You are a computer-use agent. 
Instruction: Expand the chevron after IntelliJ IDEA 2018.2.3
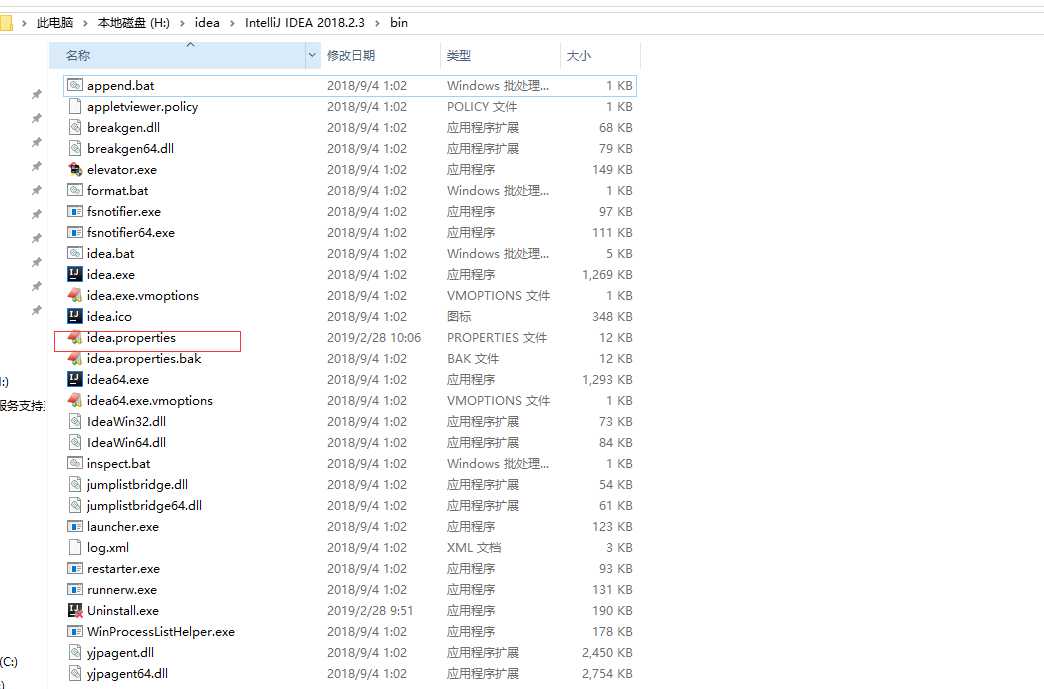point(378,23)
